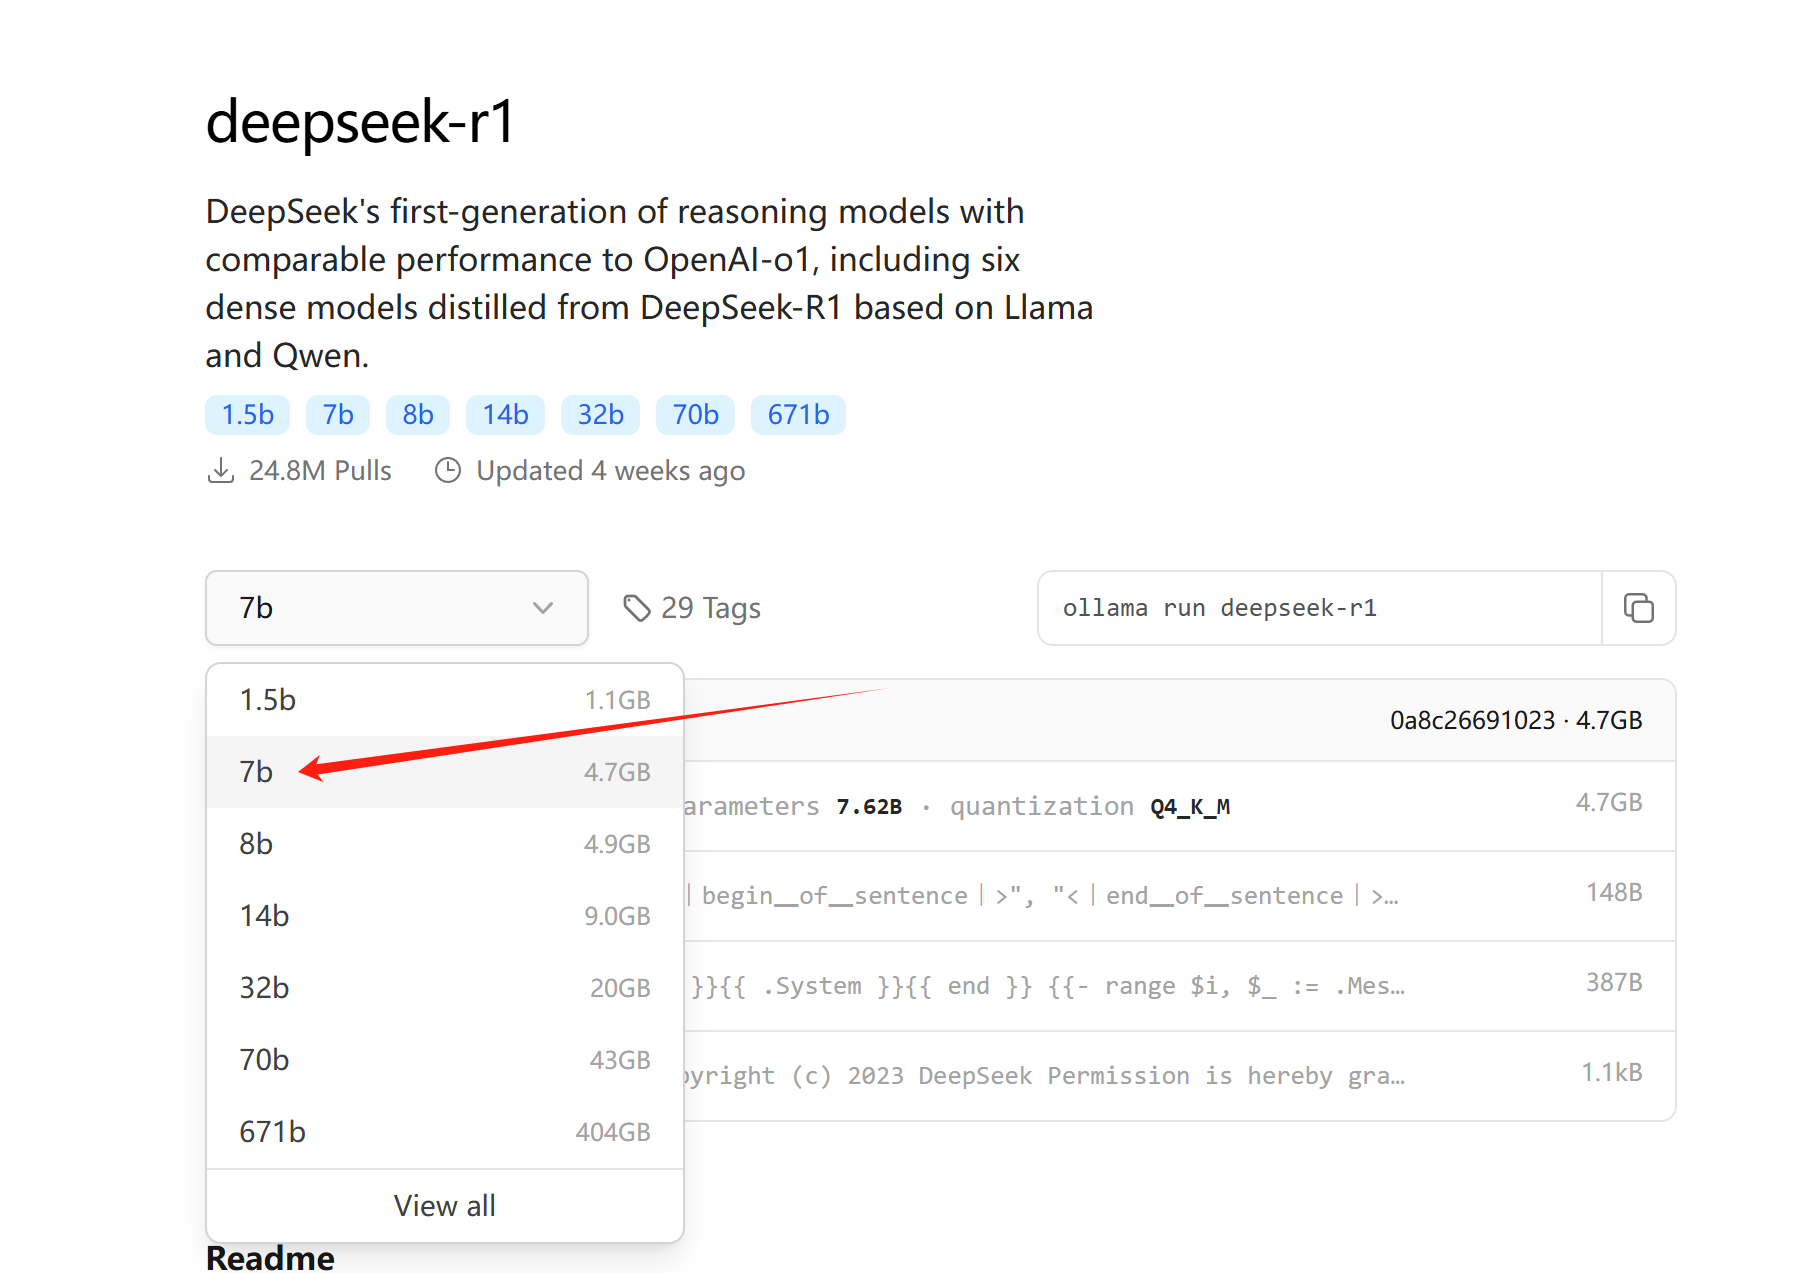
Task: Click the 1.5b blue tag badge
Action: coord(248,415)
